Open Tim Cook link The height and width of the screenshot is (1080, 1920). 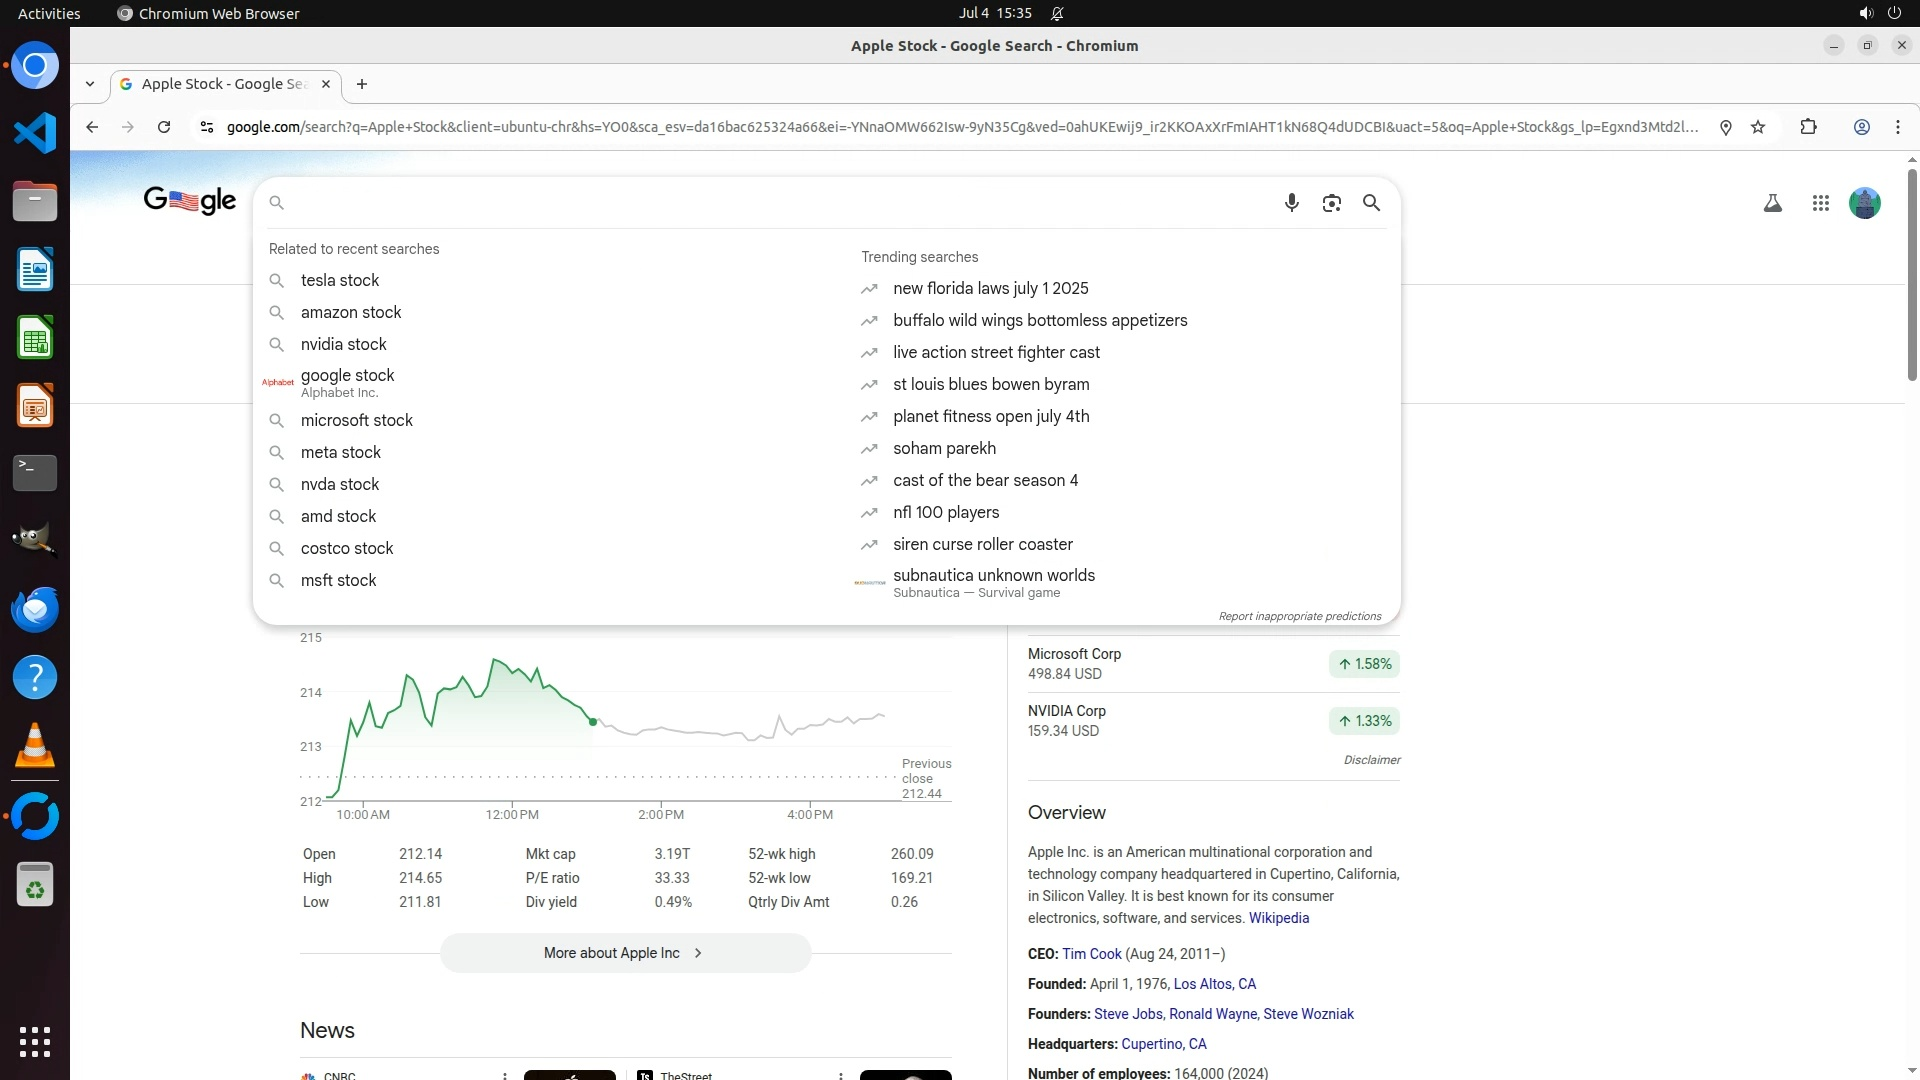[x=1091, y=954]
